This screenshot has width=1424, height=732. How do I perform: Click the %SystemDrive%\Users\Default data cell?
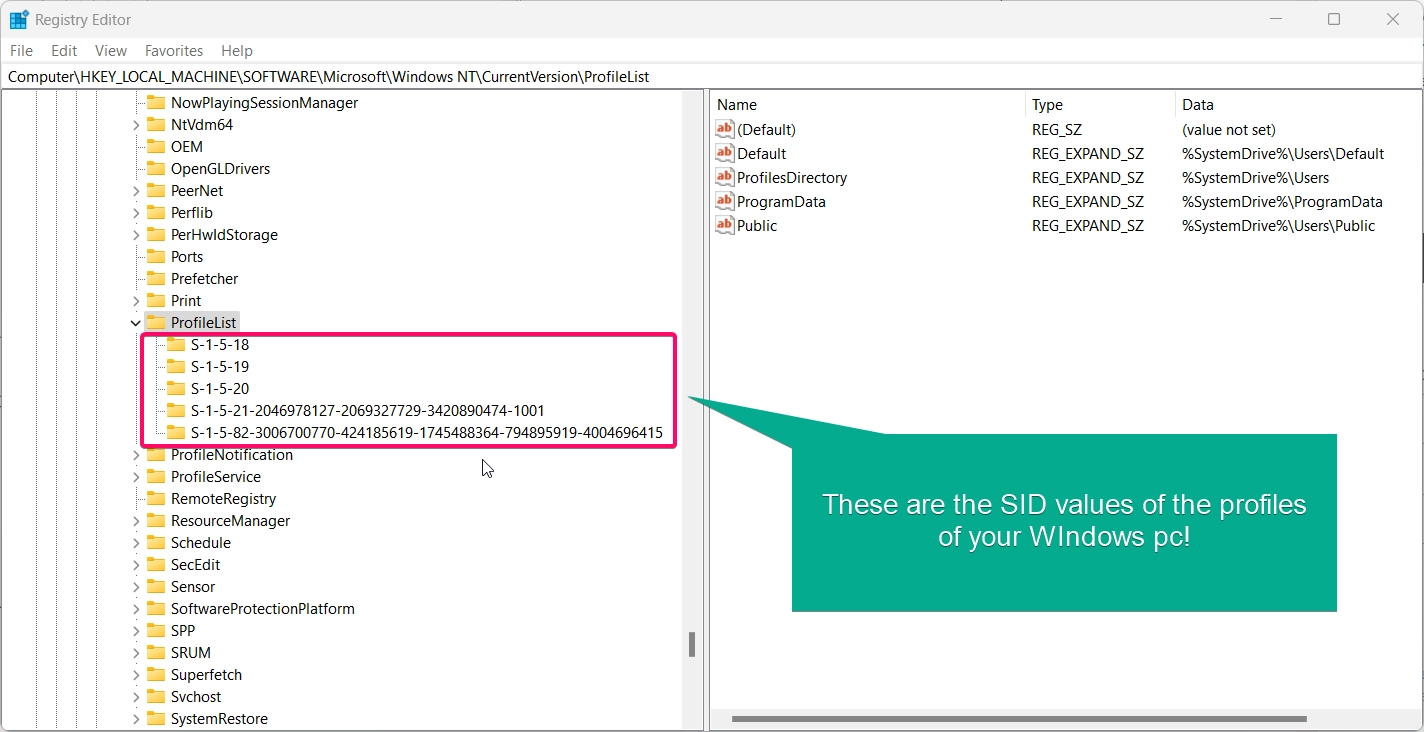pyautogui.click(x=1283, y=153)
